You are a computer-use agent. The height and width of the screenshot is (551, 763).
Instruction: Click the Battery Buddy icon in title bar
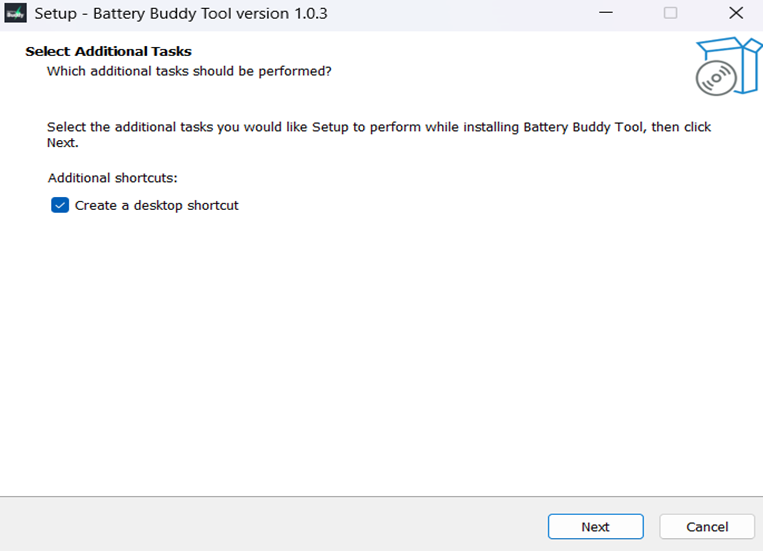(15, 14)
